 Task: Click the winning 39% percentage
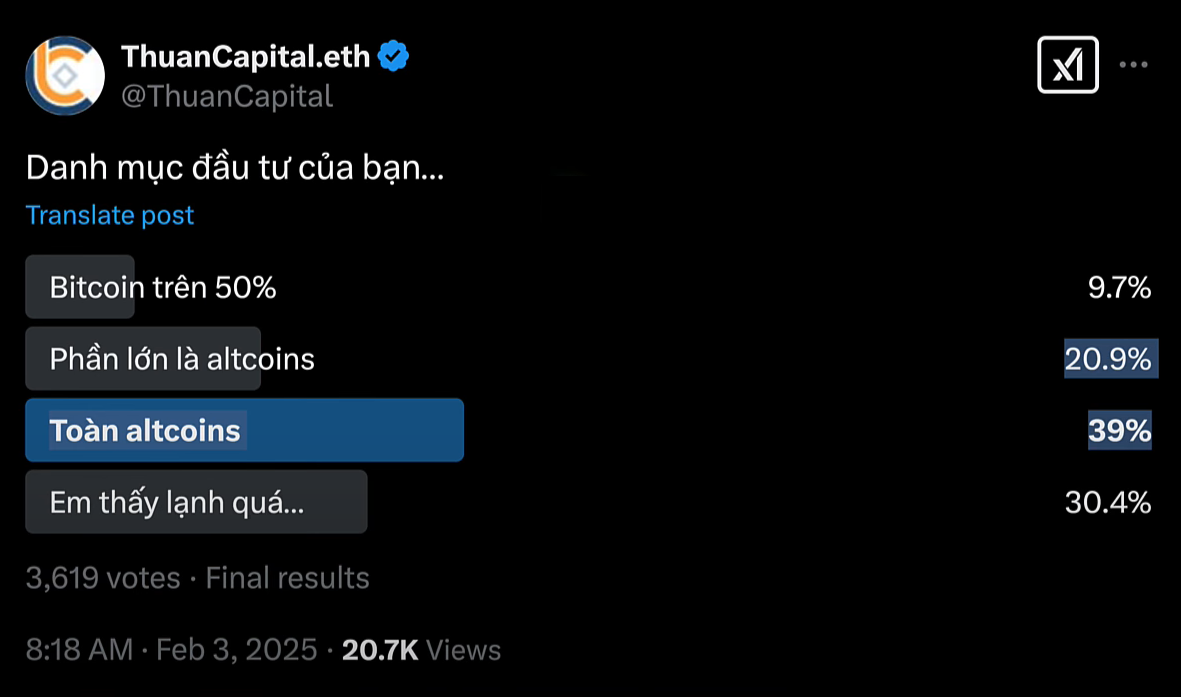click(1119, 431)
